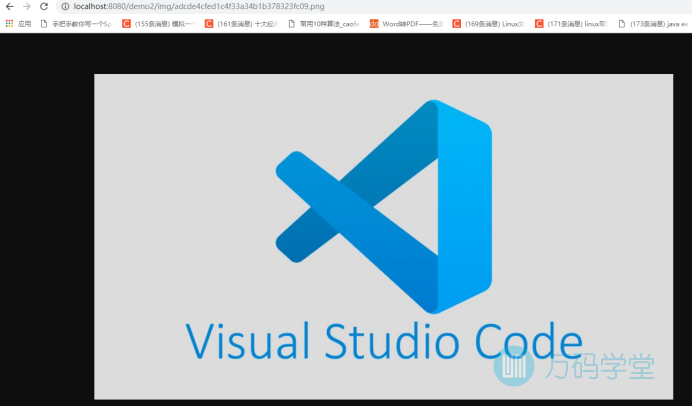Click the browser forward arrow
This screenshot has height=406, width=693.
tap(27, 7)
